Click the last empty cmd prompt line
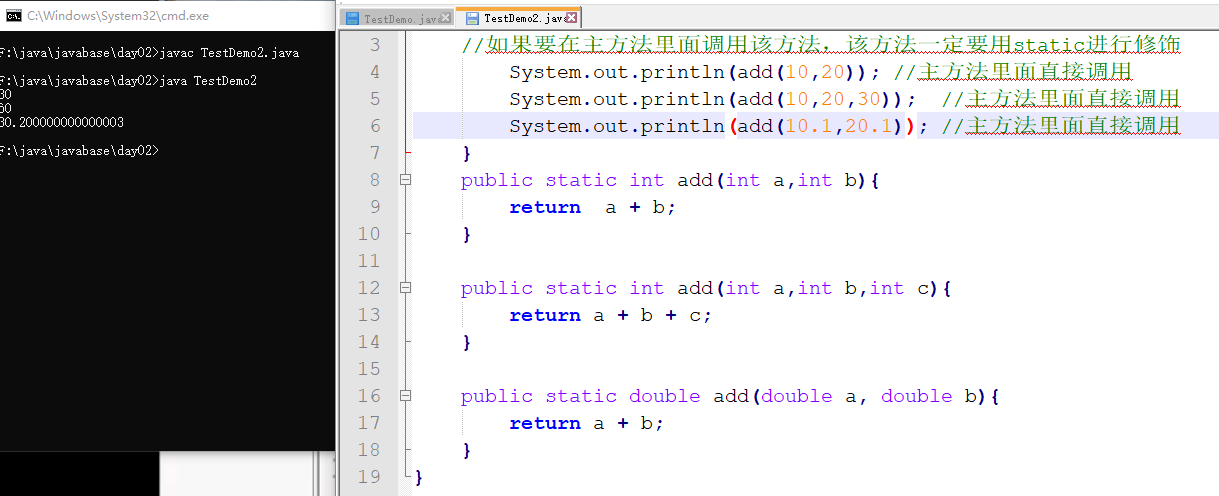1219x496 pixels. click(79, 150)
